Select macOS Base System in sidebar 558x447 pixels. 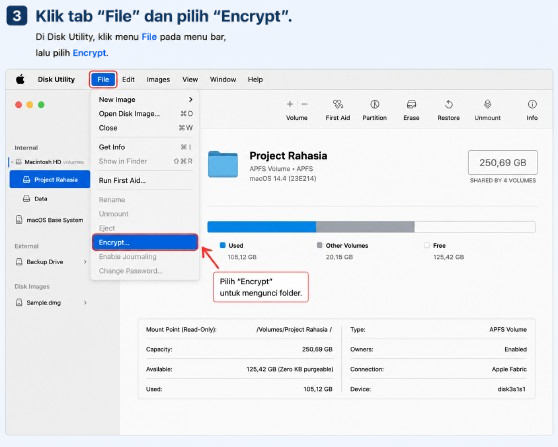[50, 220]
